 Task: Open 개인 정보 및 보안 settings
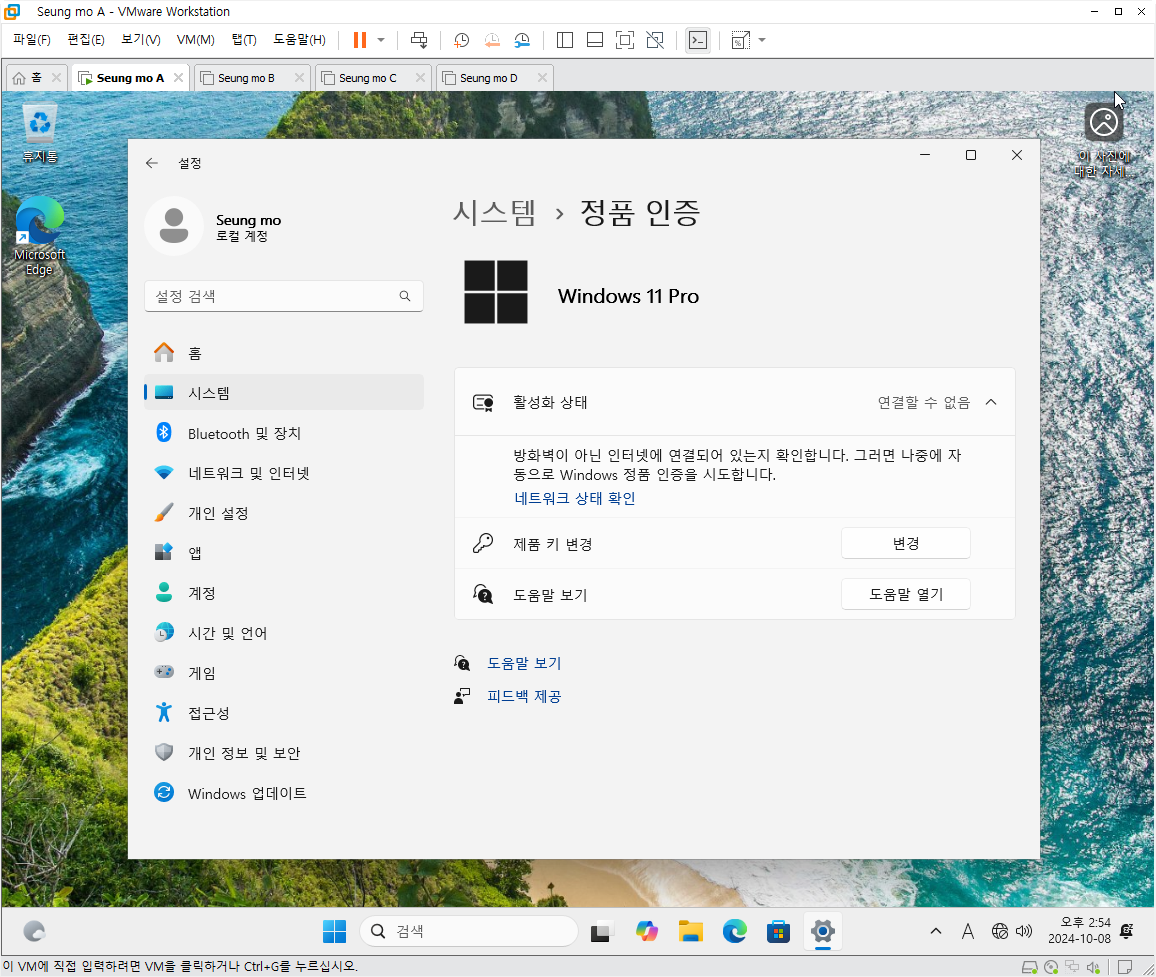click(x=284, y=753)
